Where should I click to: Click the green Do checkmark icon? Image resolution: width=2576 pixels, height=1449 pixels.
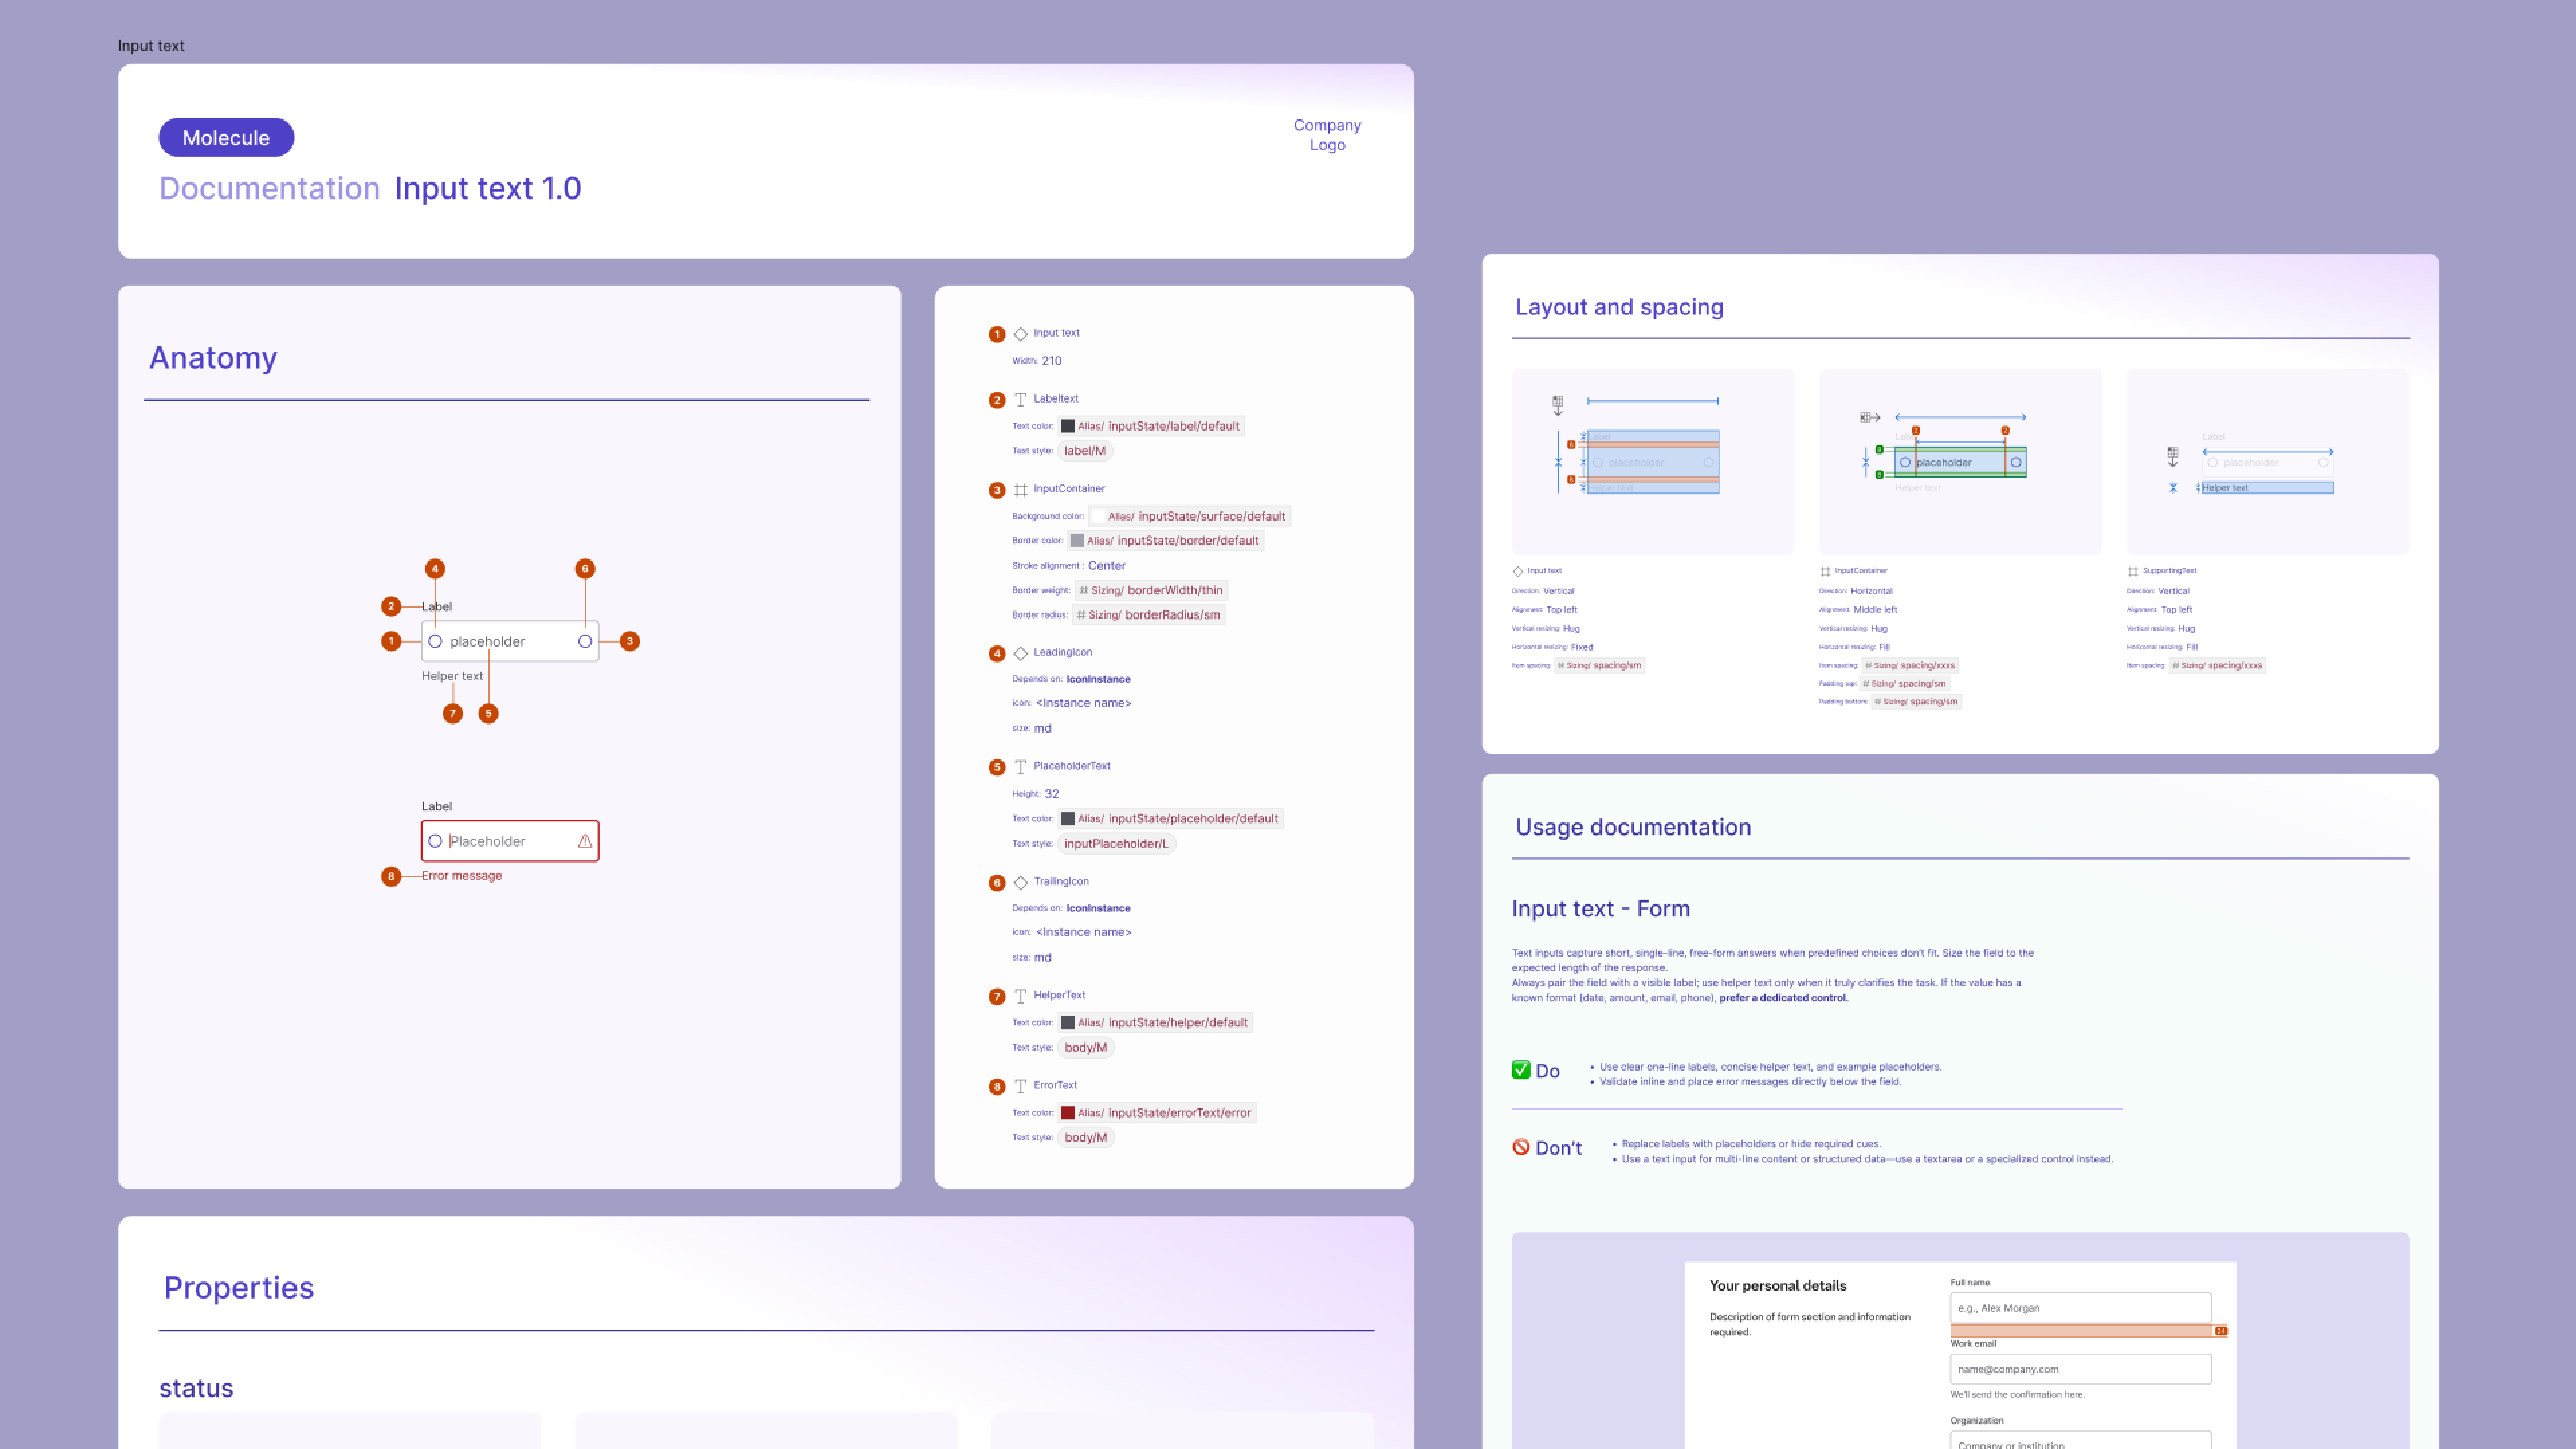pyautogui.click(x=1521, y=1070)
